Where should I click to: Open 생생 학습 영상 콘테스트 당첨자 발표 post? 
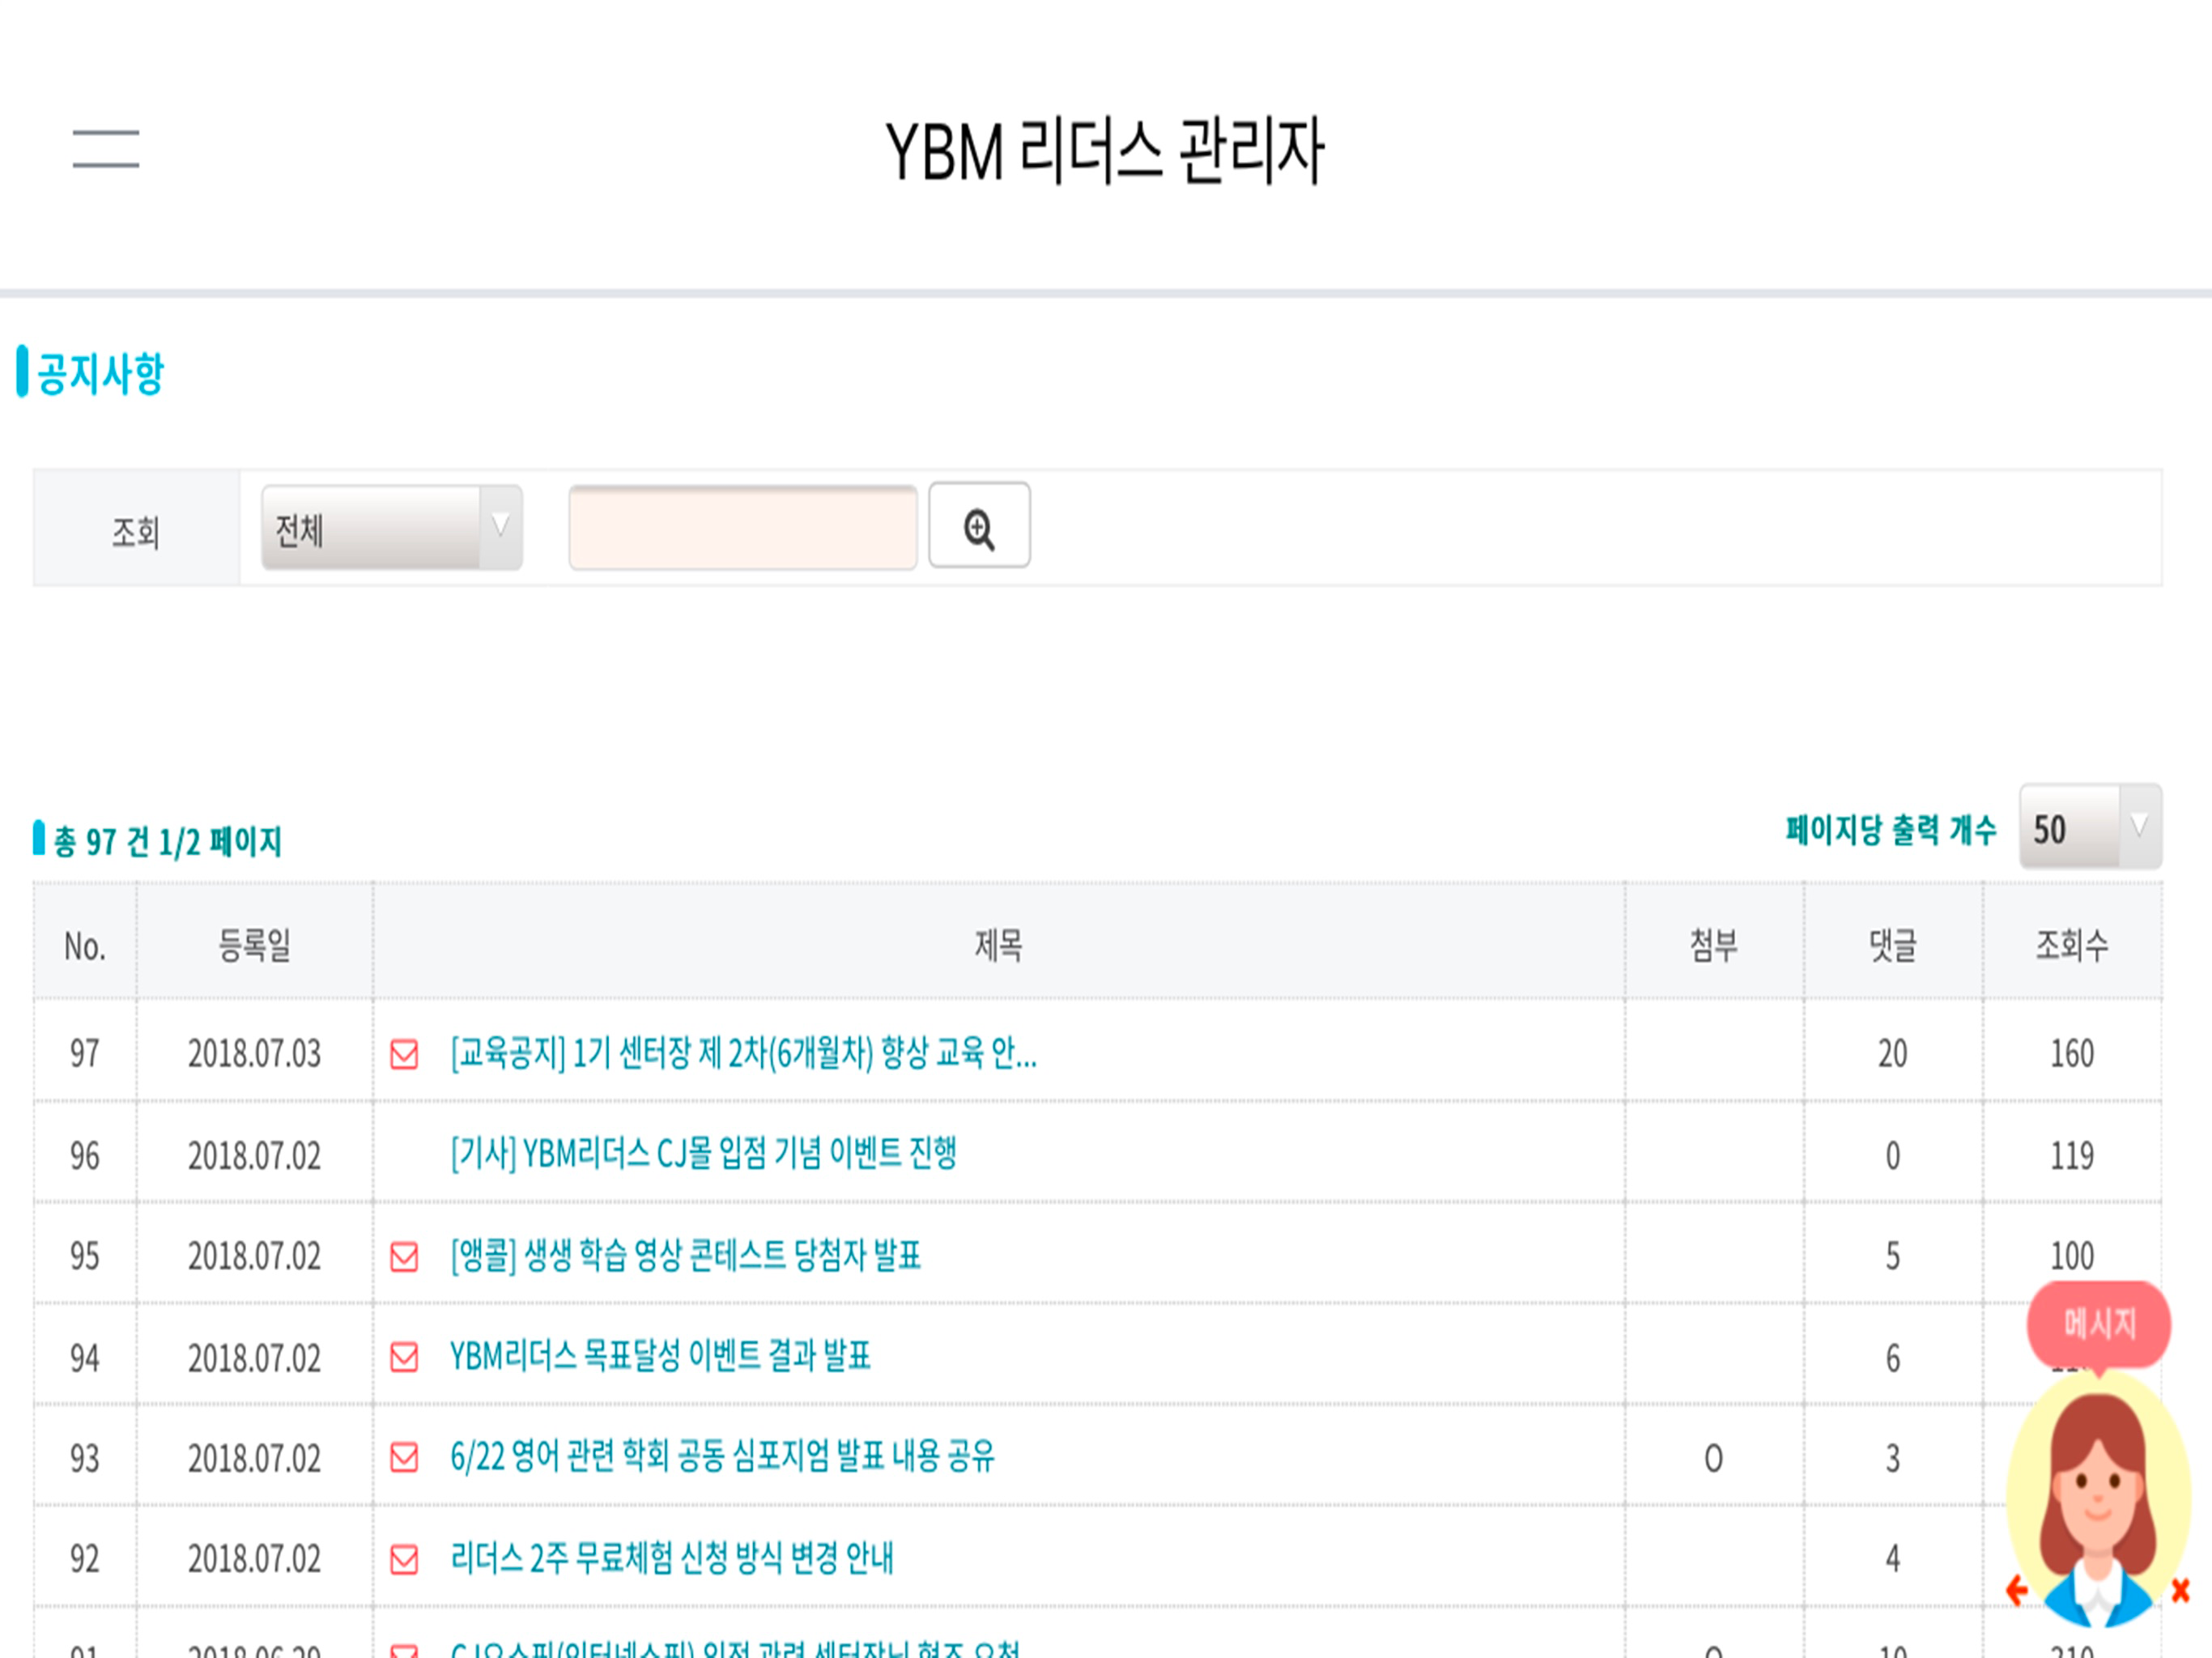(686, 1255)
